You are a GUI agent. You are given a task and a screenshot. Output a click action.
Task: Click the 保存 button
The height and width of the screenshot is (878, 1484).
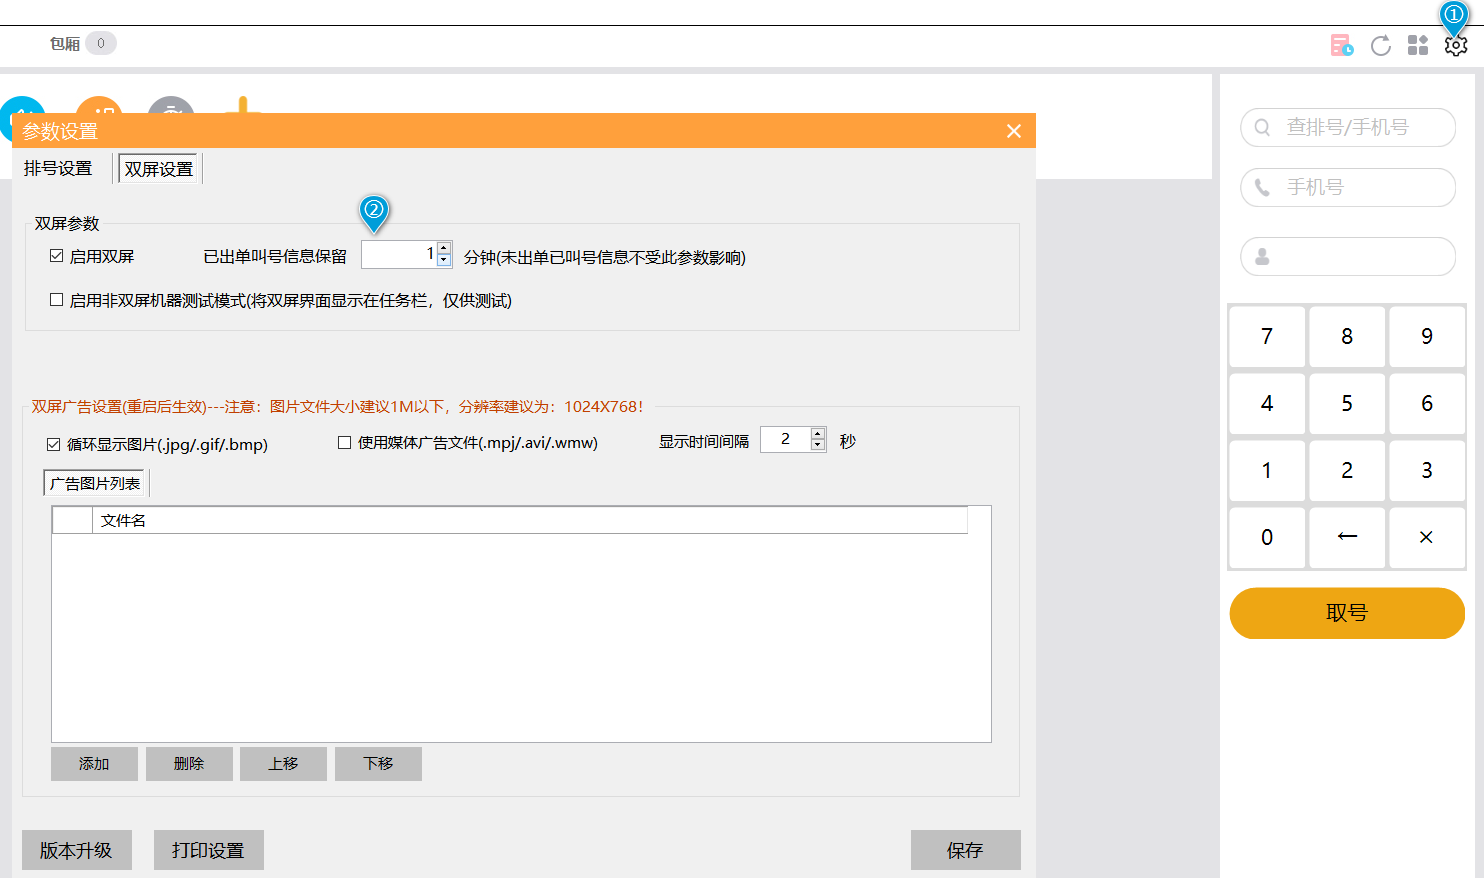click(x=965, y=850)
